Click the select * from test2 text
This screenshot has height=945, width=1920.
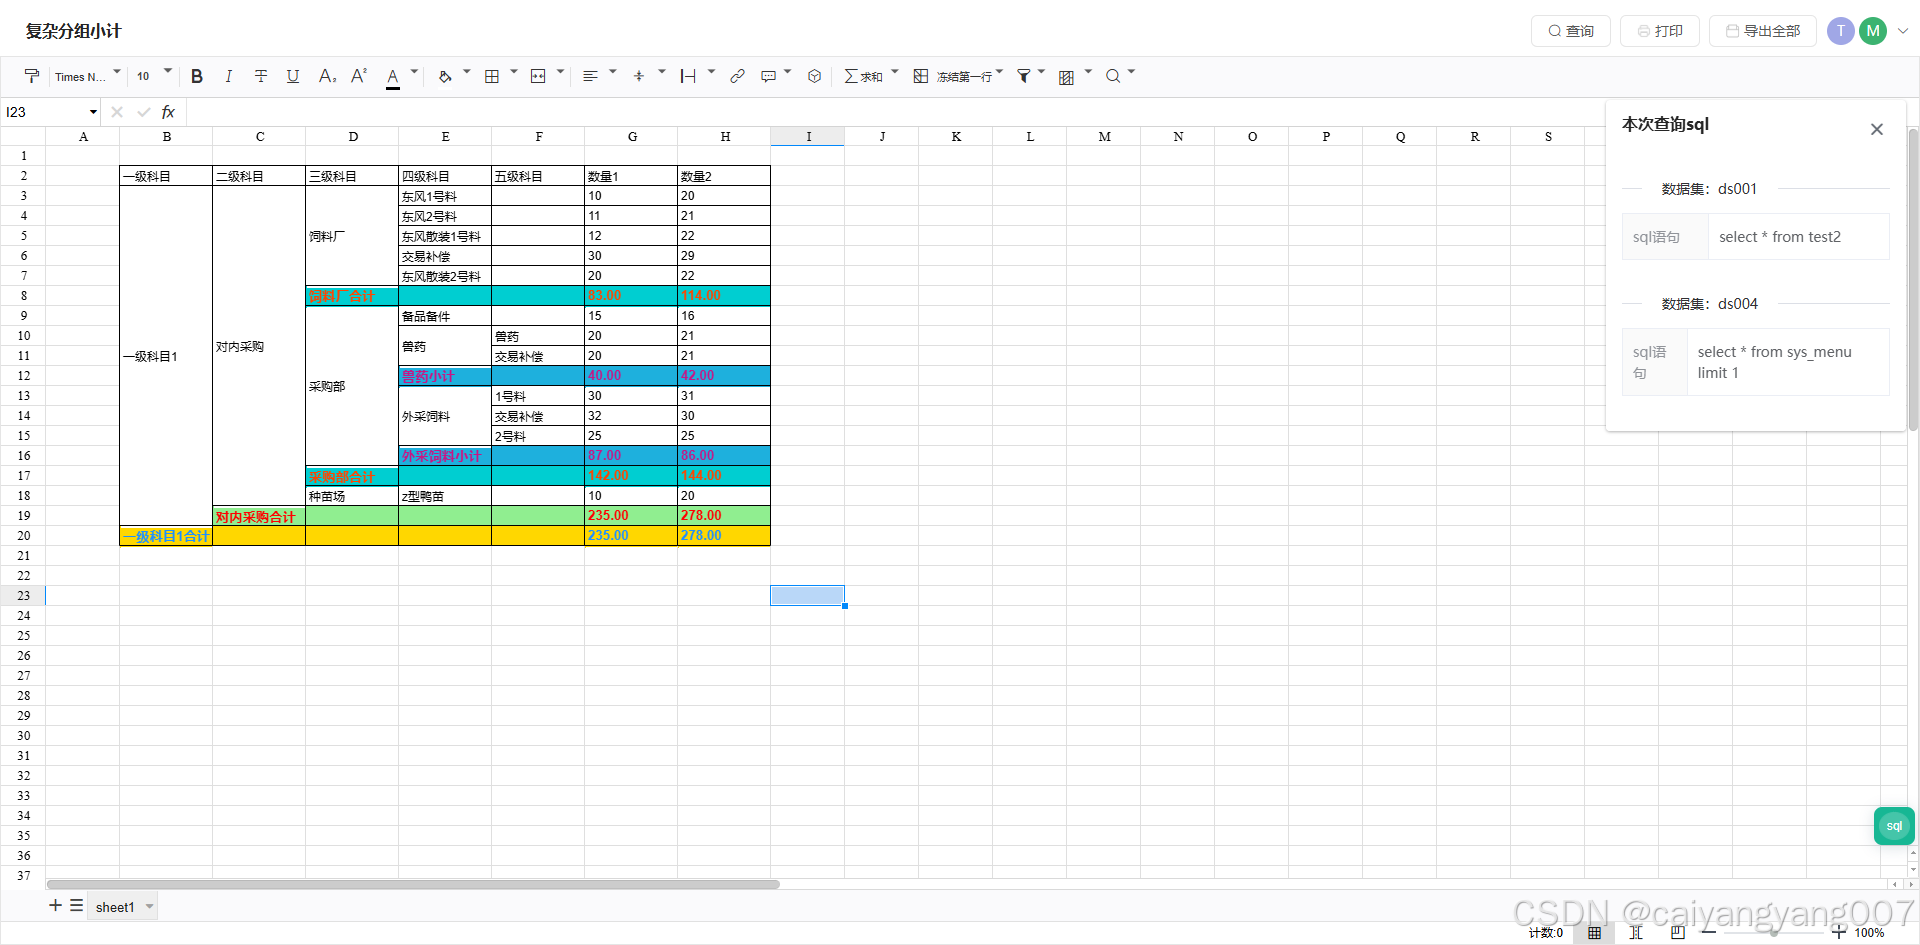click(1780, 237)
